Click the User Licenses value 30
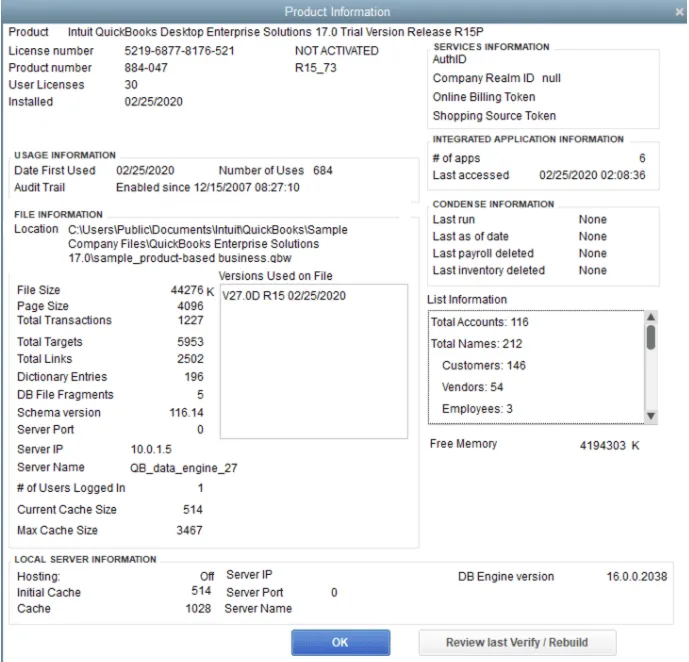The width and height of the screenshot is (689, 662). pos(131,85)
